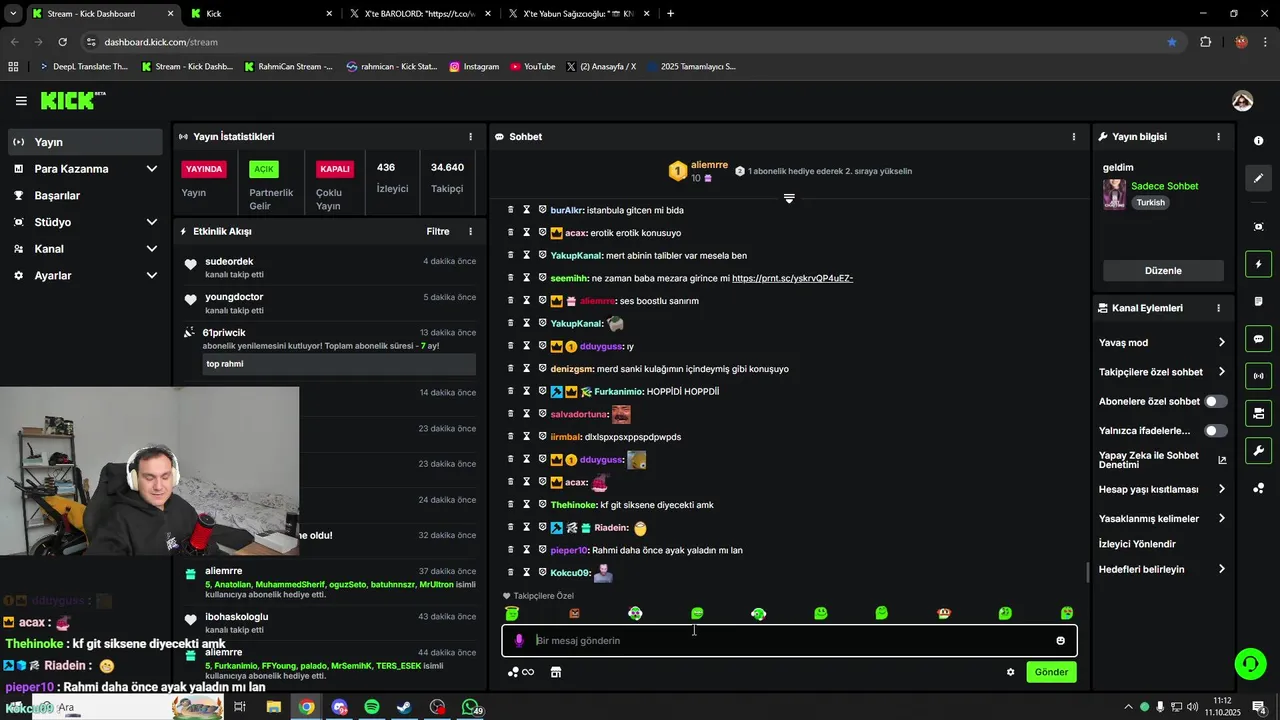The height and width of the screenshot is (720, 1280).
Task: Click in the Bir mesaj gönderin field
Action: tap(789, 641)
